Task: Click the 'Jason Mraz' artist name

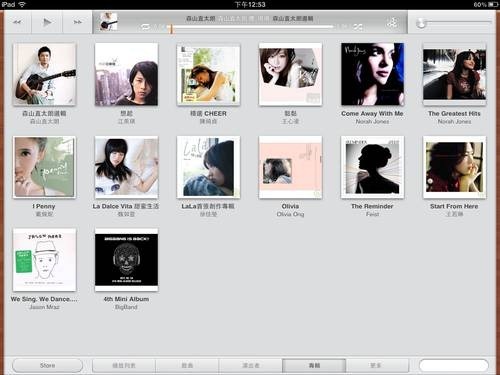Action: point(44,307)
